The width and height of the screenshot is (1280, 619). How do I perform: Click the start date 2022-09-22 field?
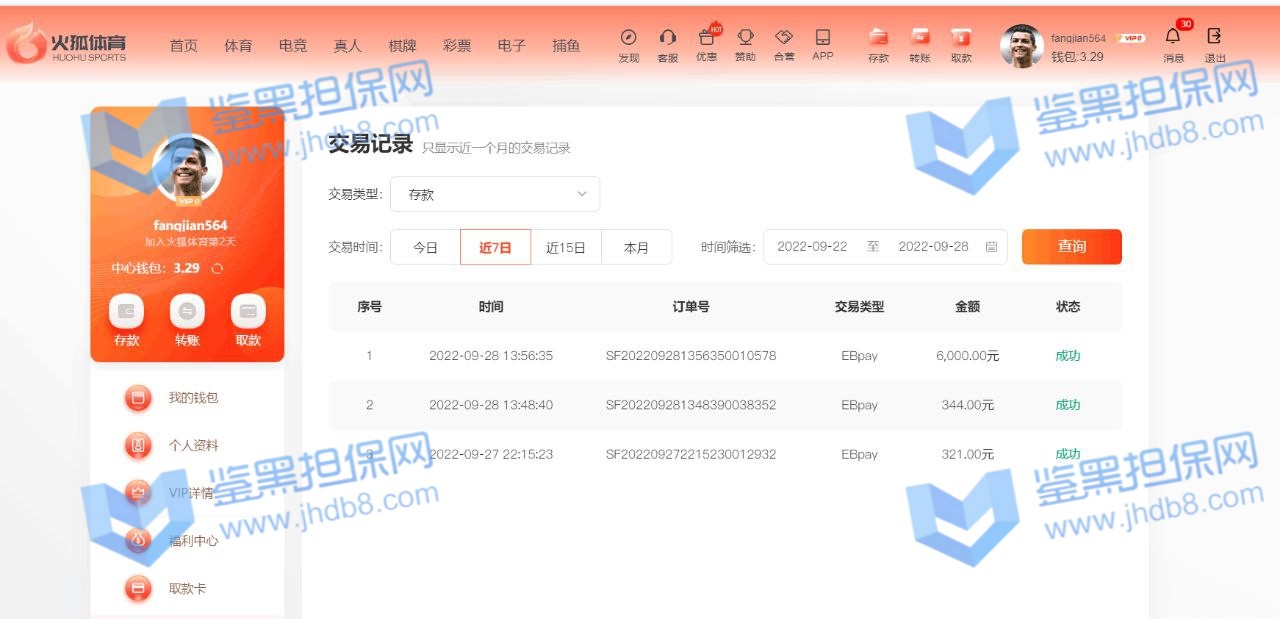812,247
